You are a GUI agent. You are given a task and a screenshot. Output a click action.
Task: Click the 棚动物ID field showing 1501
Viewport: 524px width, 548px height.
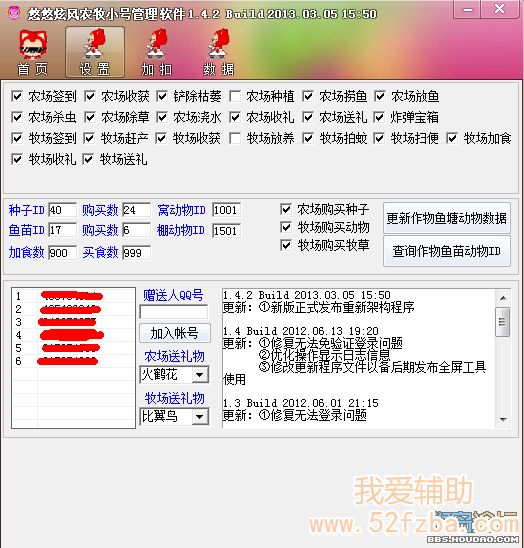[227, 231]
